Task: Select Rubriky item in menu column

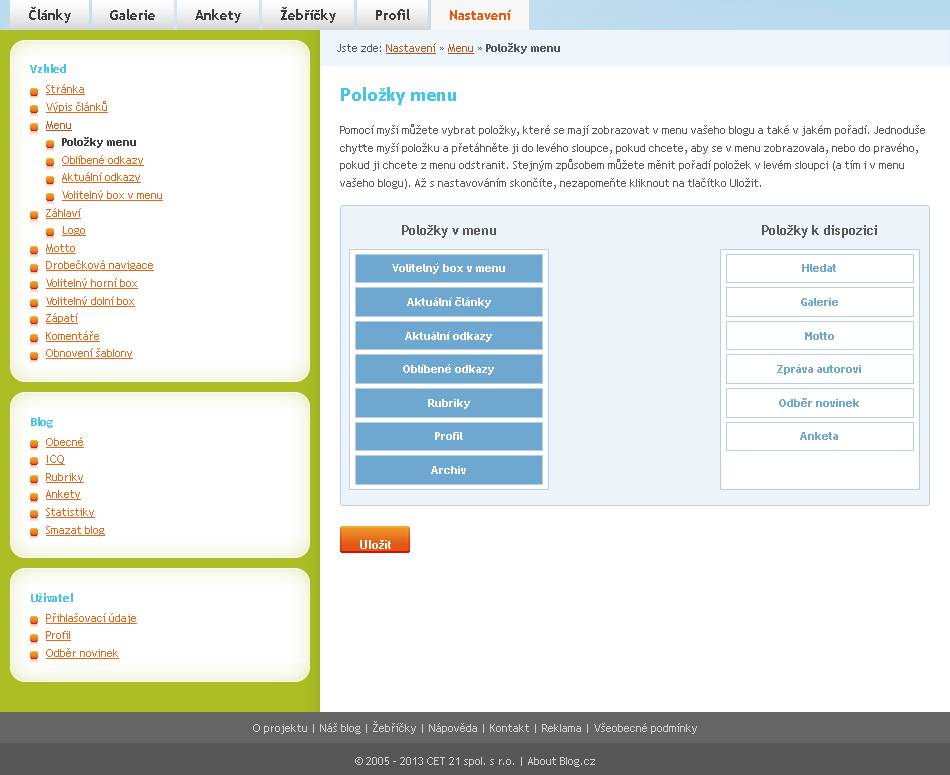Action: (x=448, y=403)
